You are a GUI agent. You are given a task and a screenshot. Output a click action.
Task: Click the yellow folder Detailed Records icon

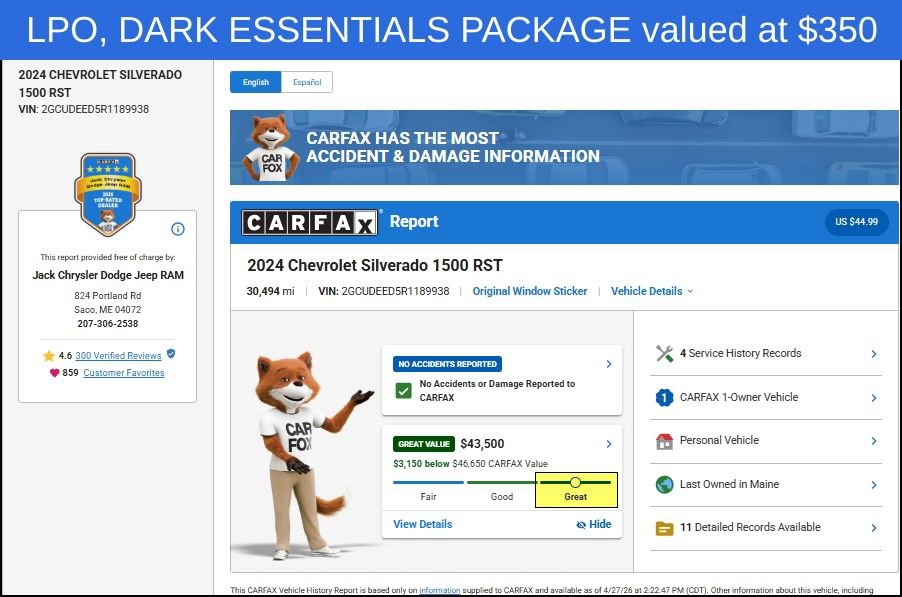pyautogui.click(x=664, y=527)
